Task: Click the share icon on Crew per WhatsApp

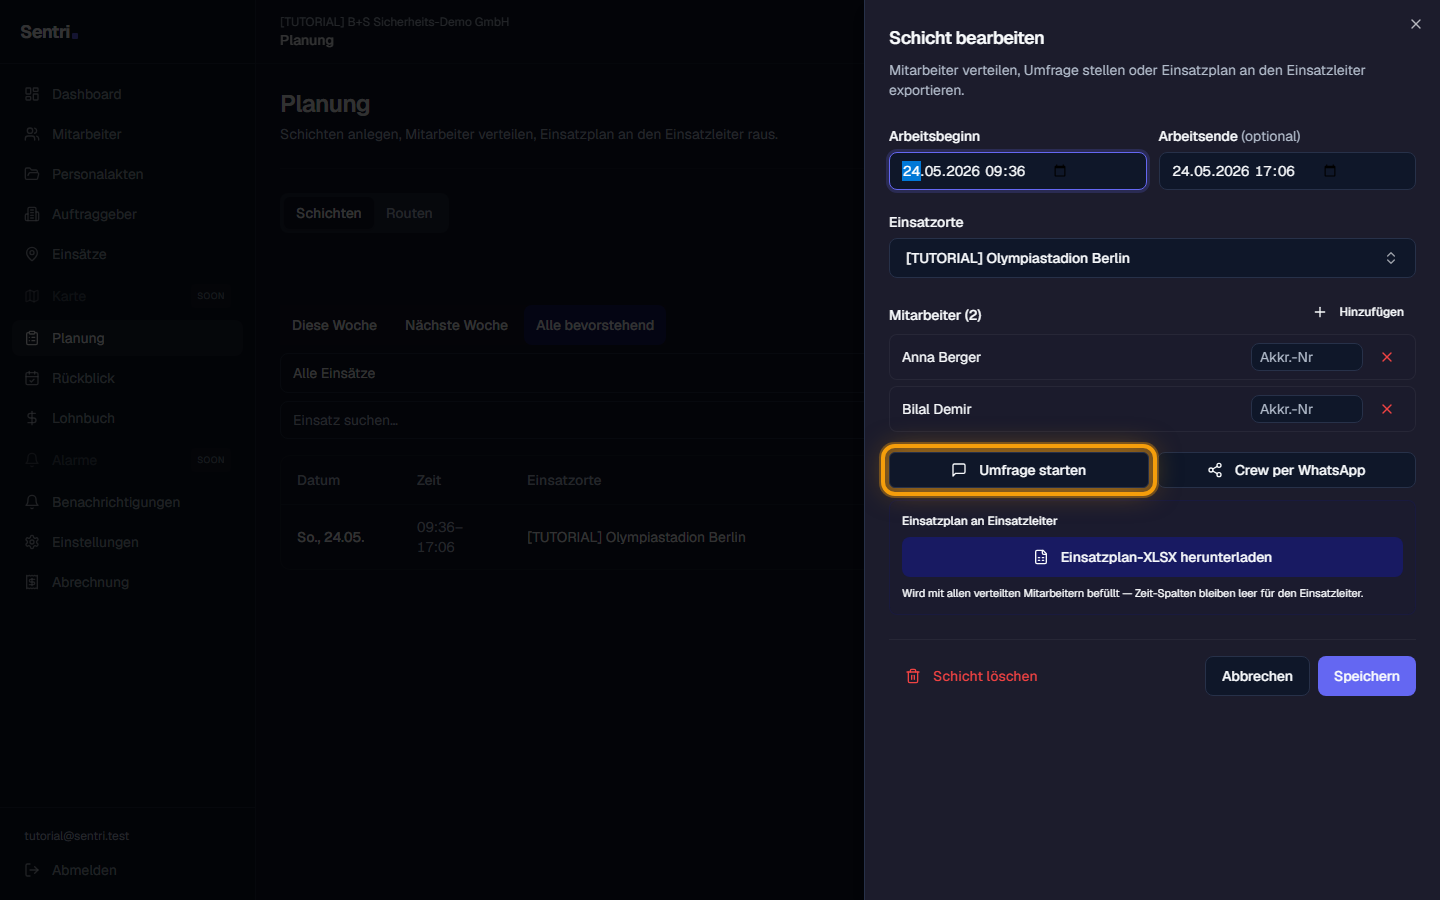Action: click(x=1215, y=470)
